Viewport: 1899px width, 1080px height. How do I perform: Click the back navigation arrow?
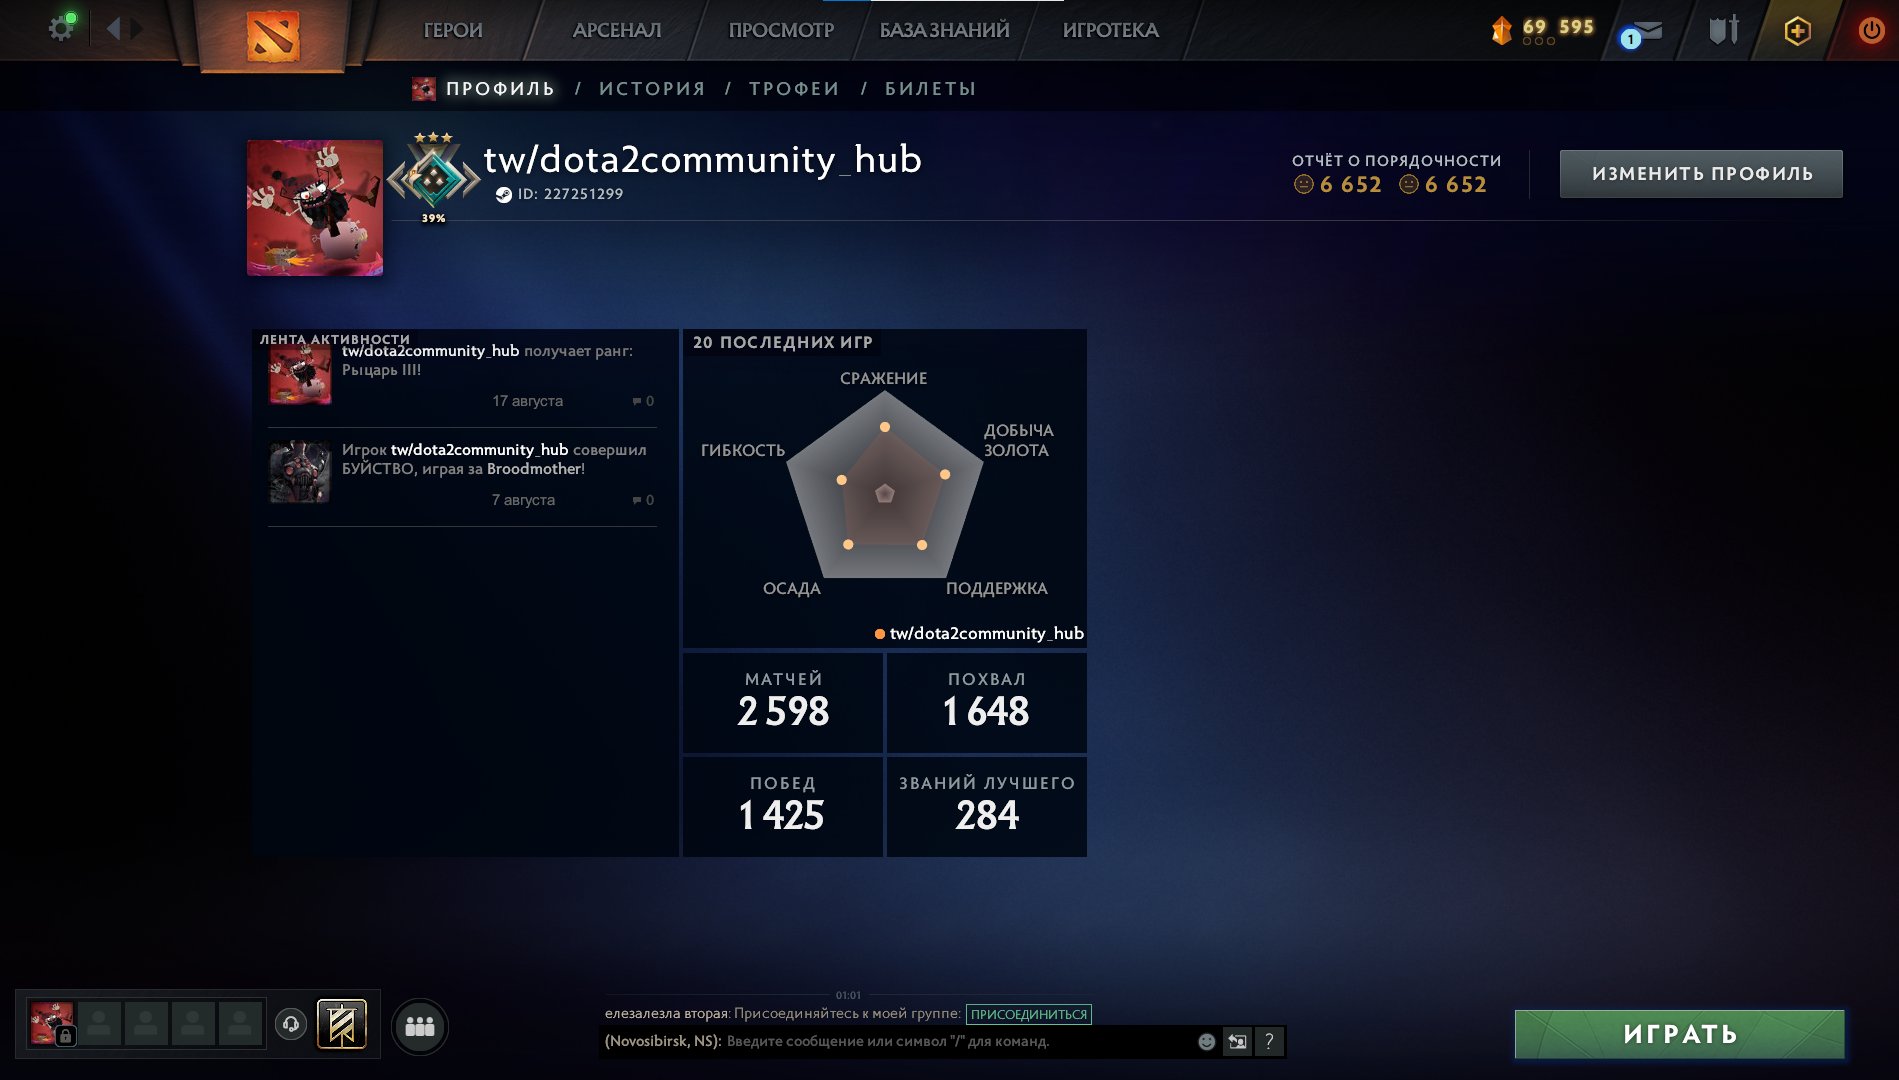pyautogui.click(x=113, y=28)
